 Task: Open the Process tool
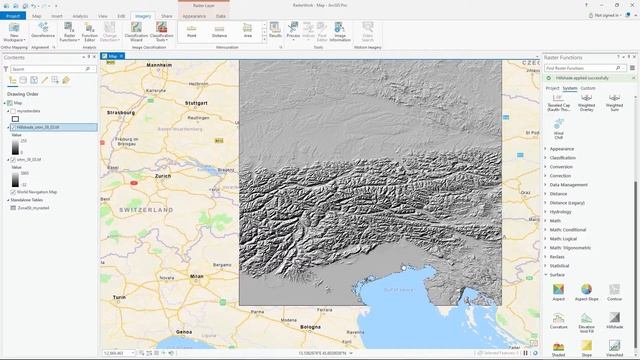pyautogui.click(x=293, y=31)
